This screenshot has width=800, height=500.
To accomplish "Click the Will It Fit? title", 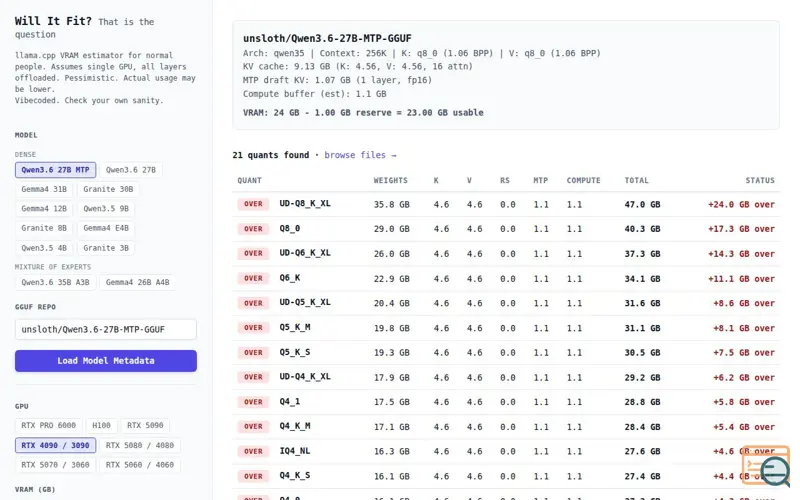I will 53,21.
